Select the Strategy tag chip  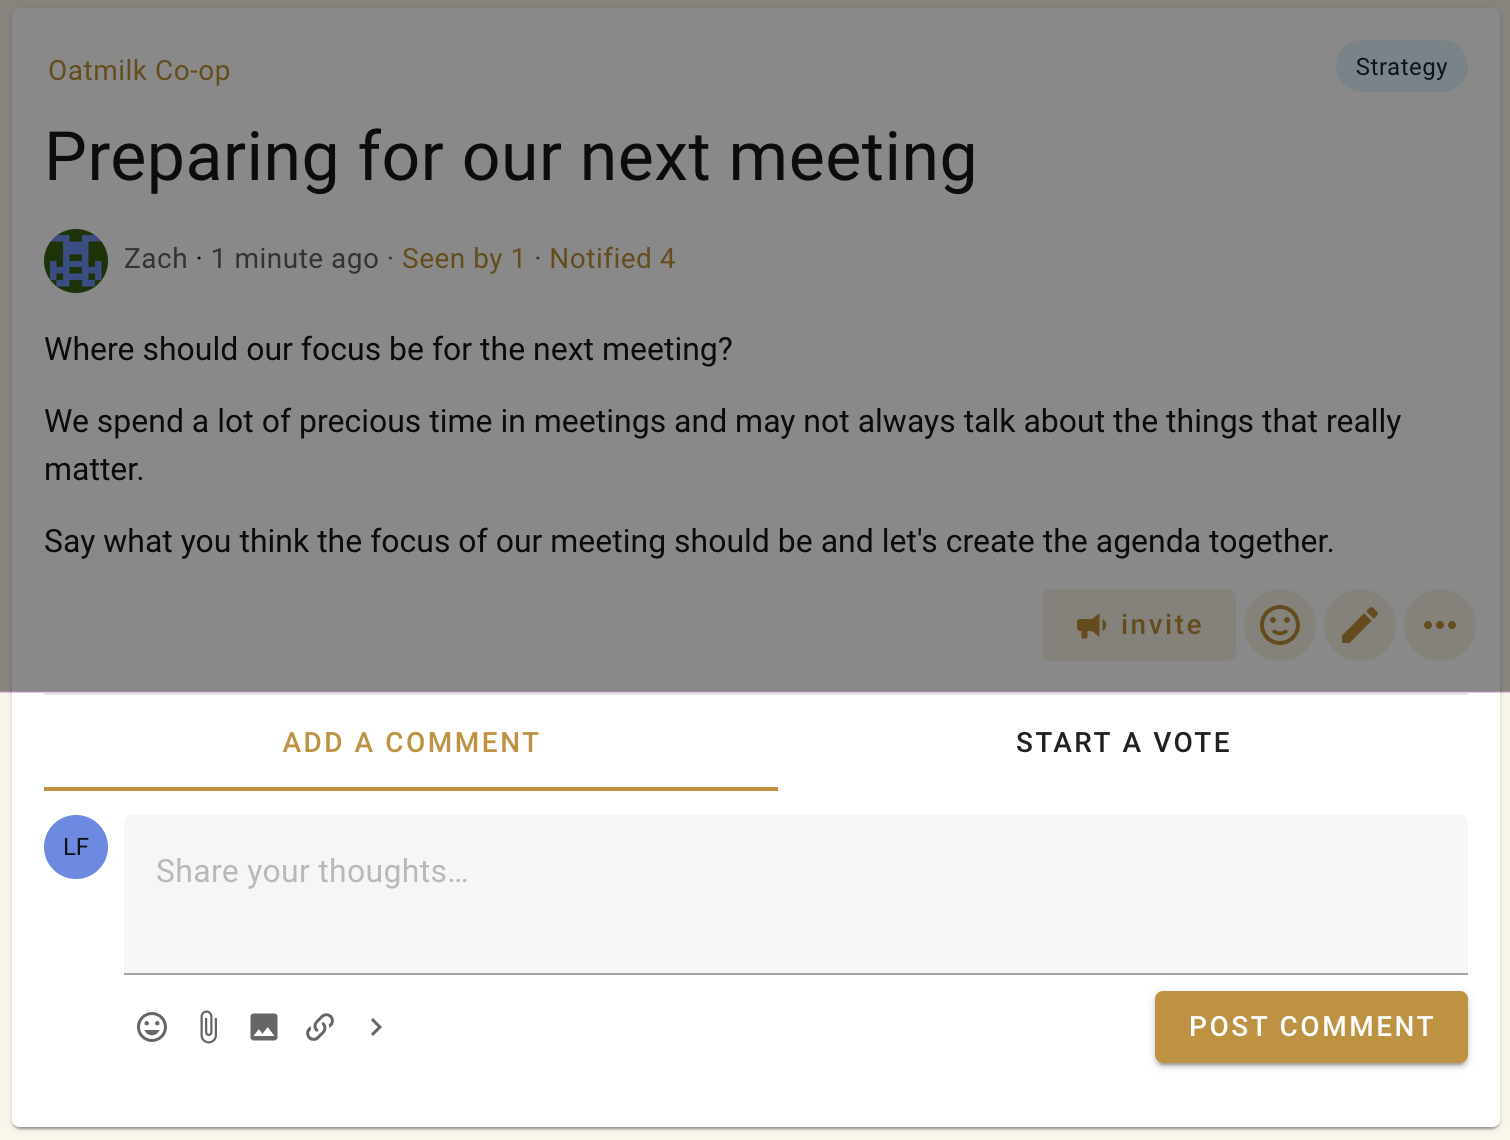[1401, 67]
